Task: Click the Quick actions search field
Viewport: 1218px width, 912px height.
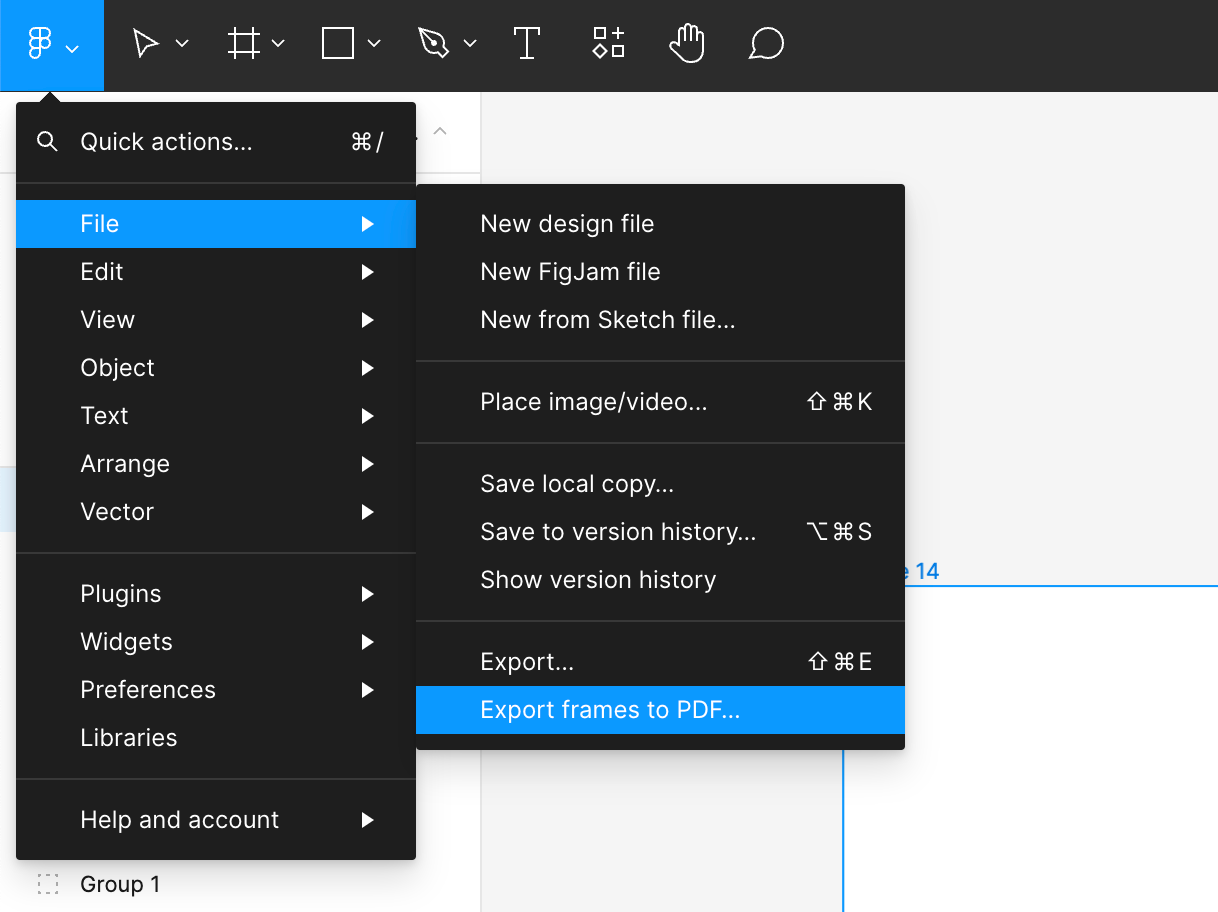Action: click(166, 142)
